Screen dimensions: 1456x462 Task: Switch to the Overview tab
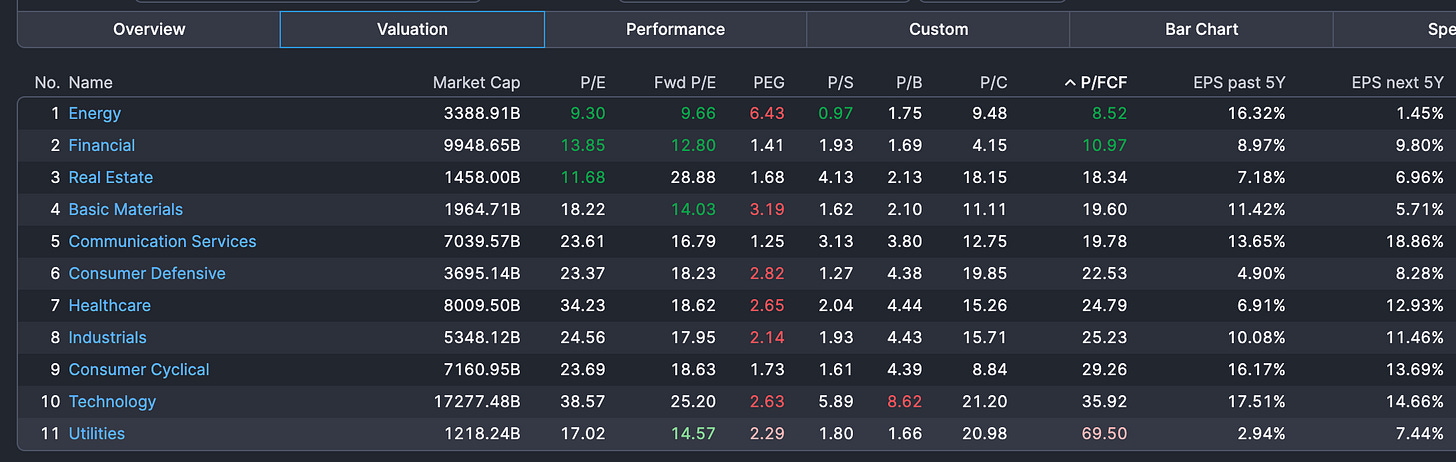pos(149,29)
